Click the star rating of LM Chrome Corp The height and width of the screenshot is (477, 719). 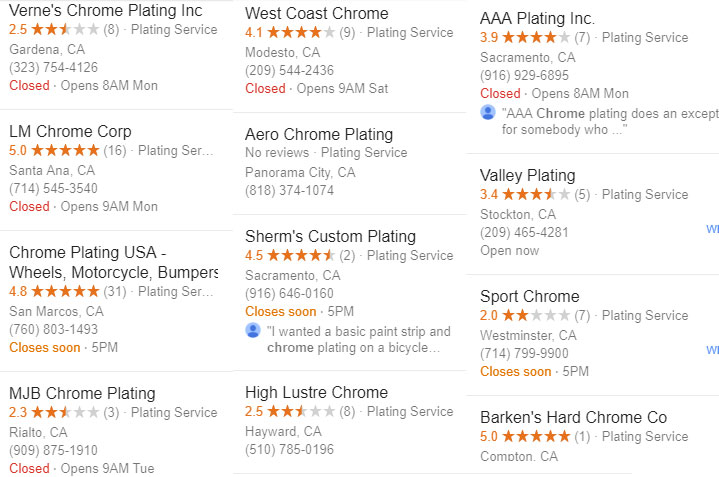[x=65, y=150]
